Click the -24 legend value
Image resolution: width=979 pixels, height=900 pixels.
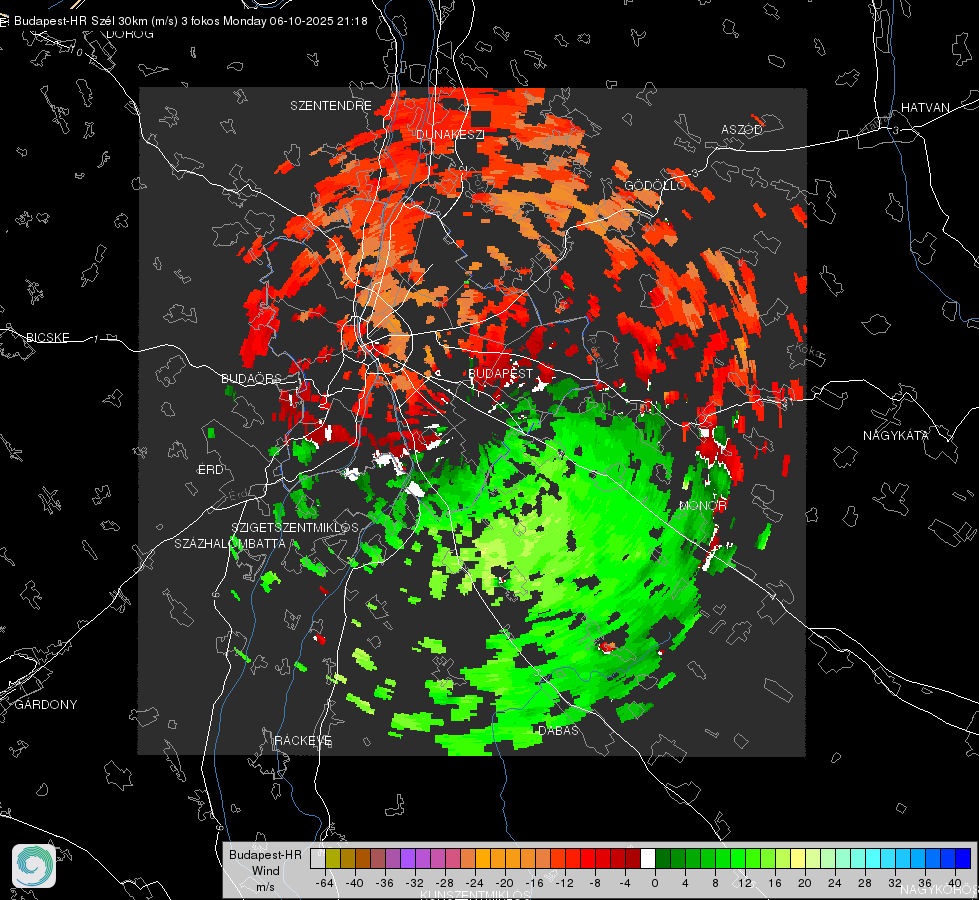(x=475, y=883)
